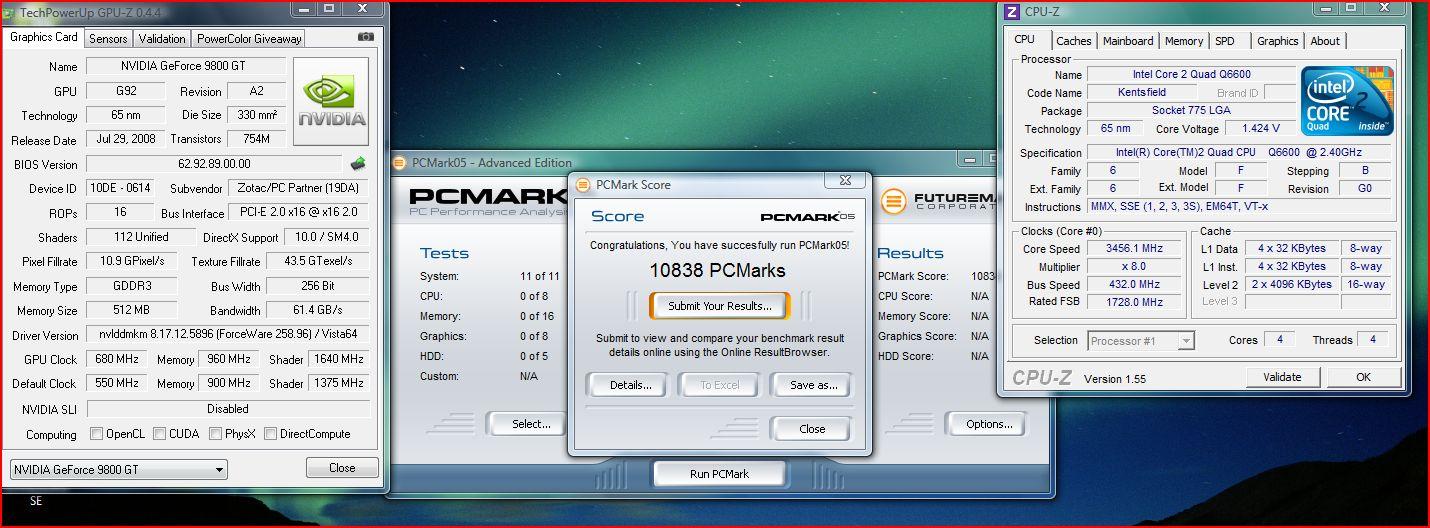The width and height of the screenshot is (1430, 528).
Task: Click the NVIDIA SLI Disabled field
Action: coord(228,408)
